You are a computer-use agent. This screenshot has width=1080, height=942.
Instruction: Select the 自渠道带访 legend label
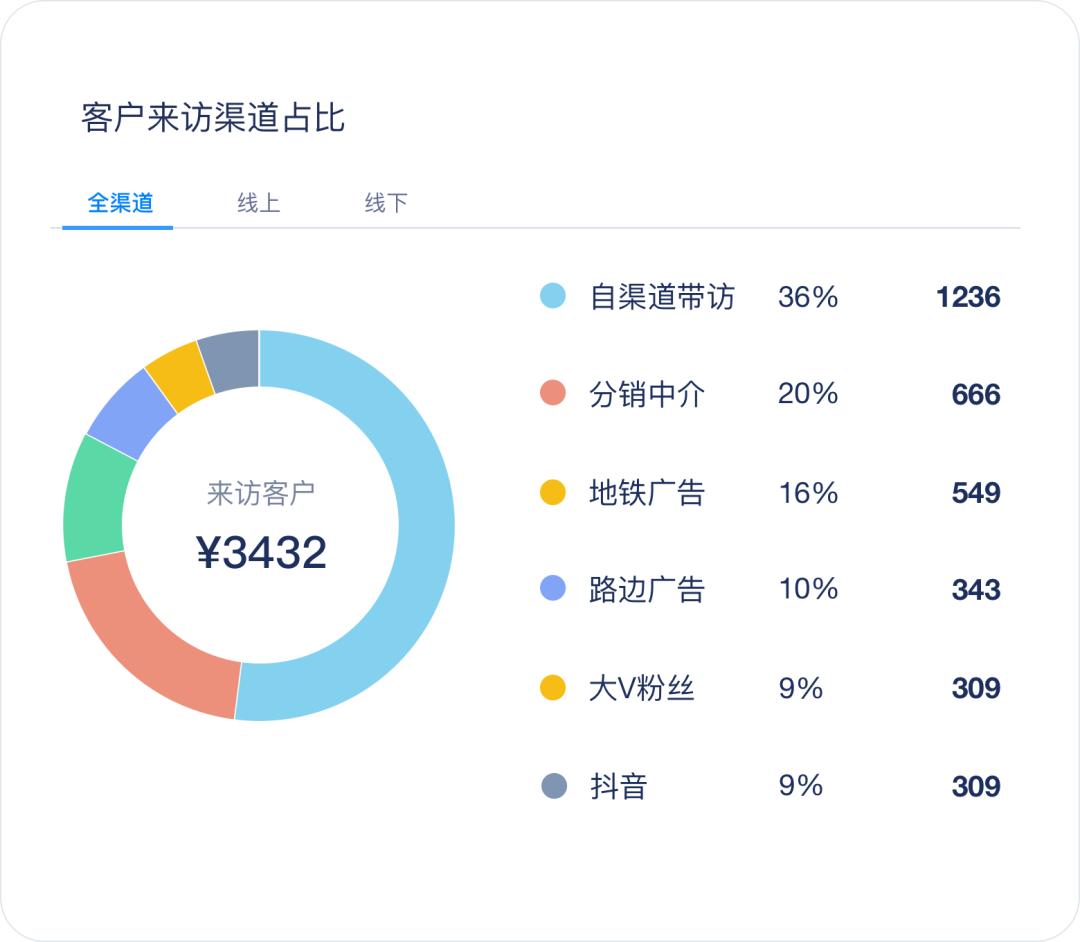(x=662, y=297)
